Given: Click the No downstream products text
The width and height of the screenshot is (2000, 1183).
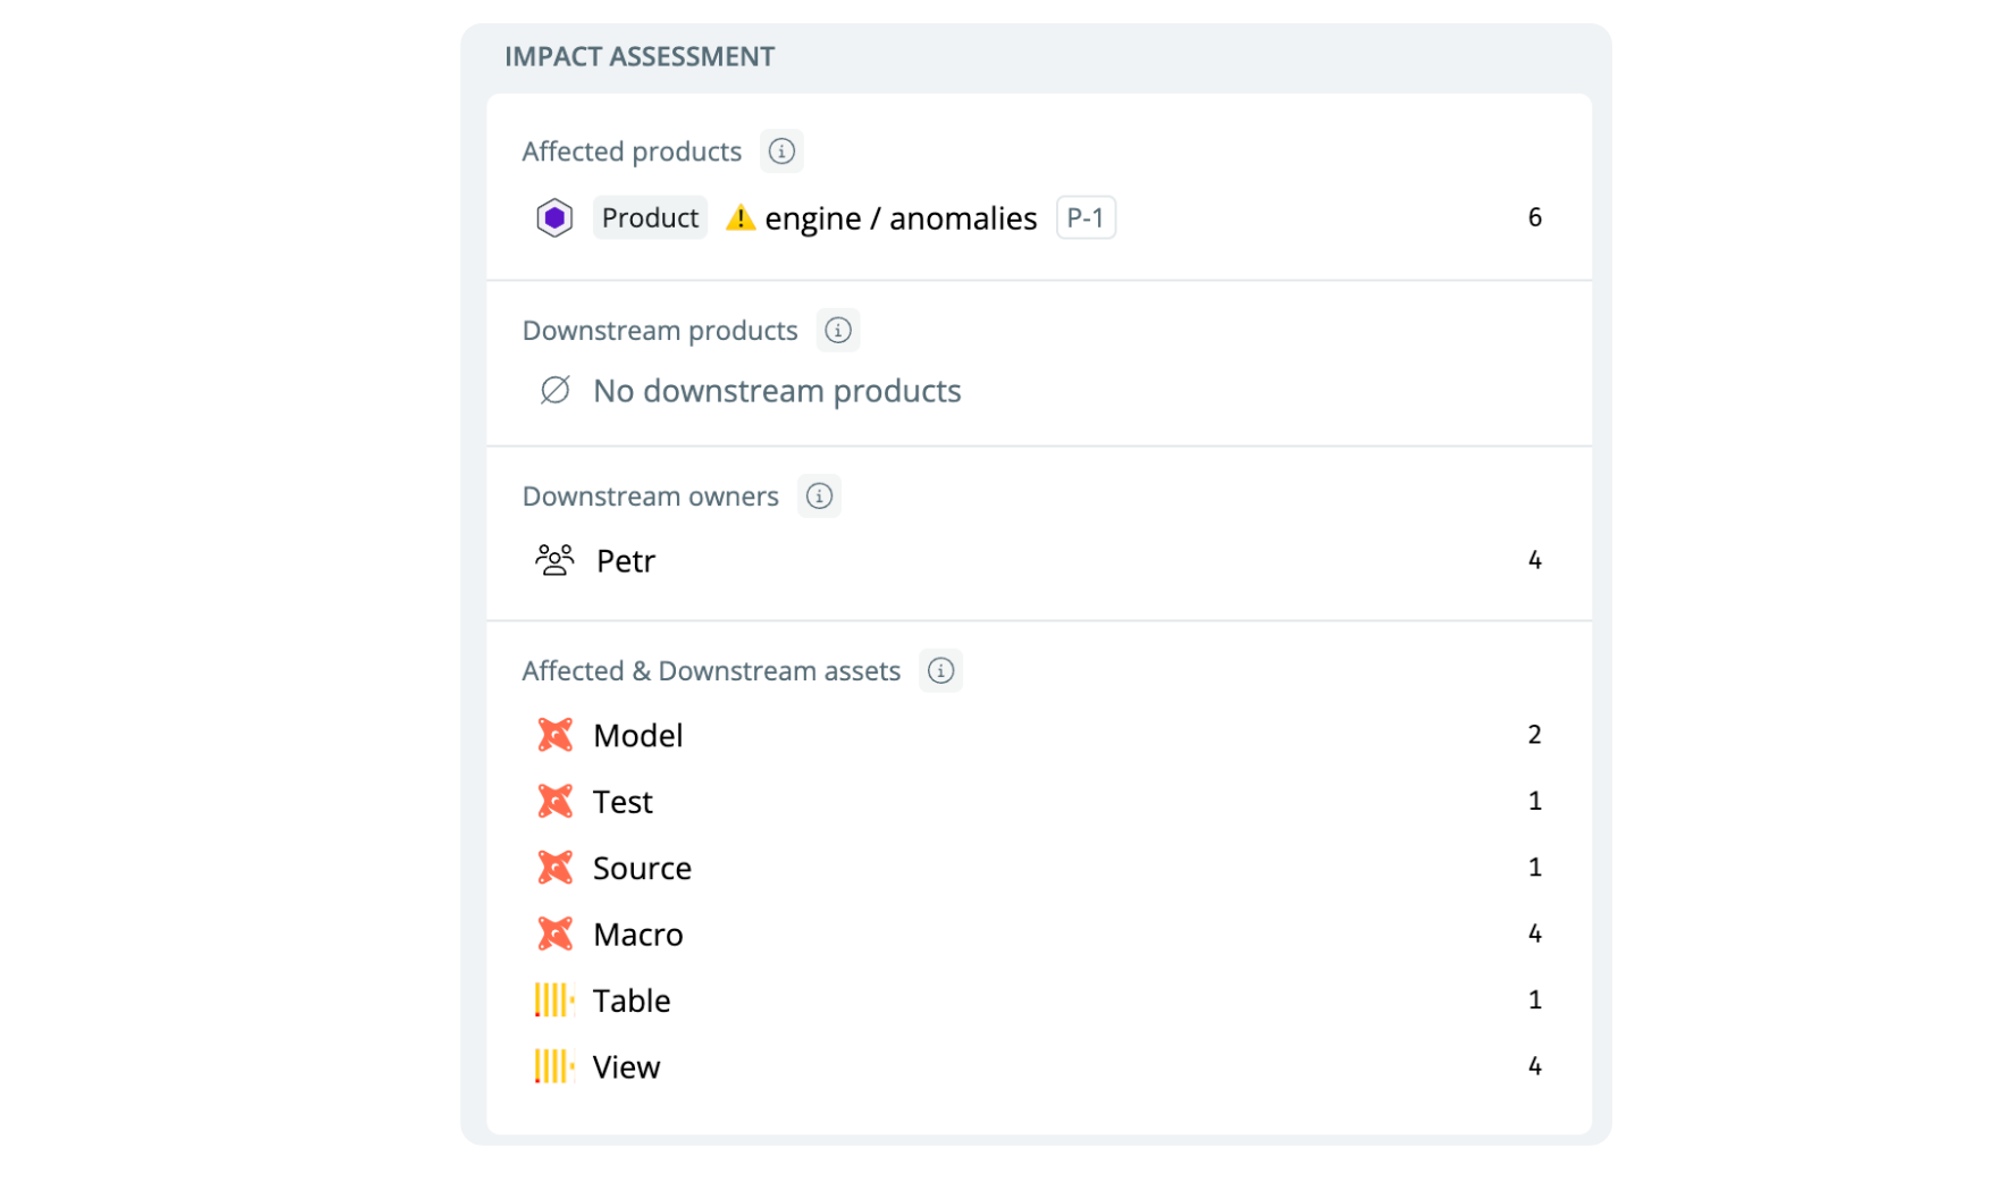Looking at the screenshot, I should coord(777,391).
